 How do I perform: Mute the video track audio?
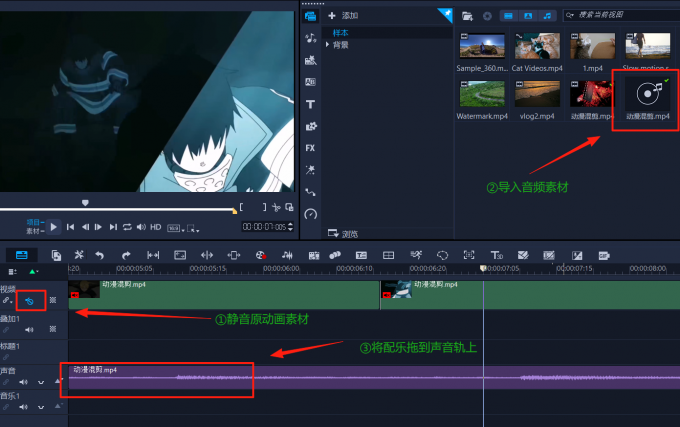30,301
